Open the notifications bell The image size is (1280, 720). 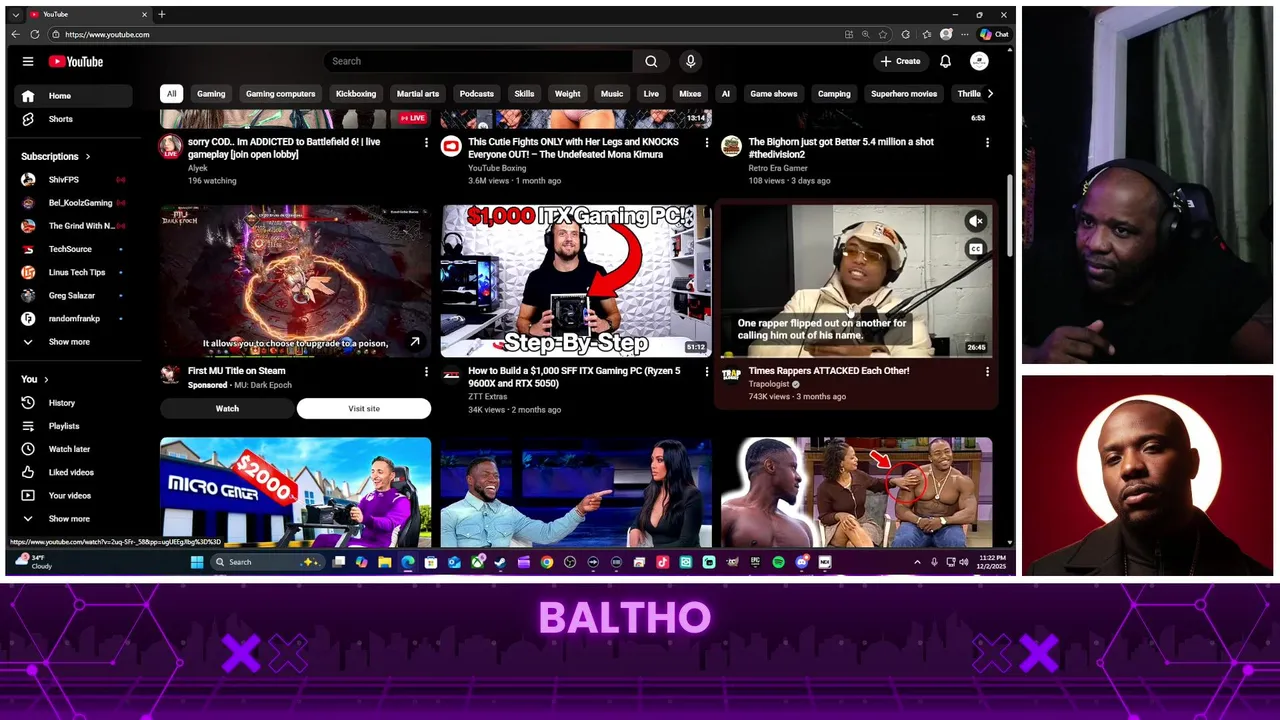tap(945, 61)
